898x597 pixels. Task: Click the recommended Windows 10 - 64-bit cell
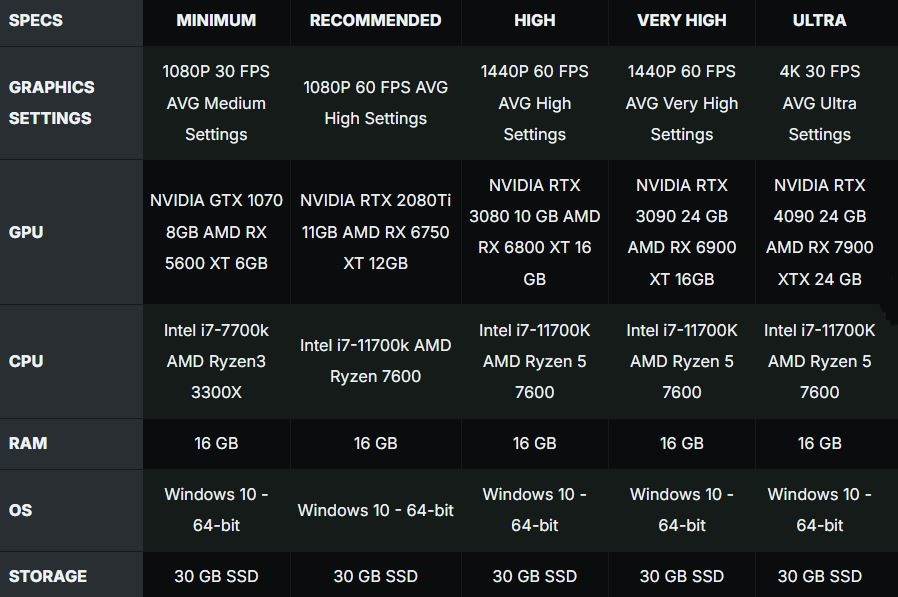click(375, 510)
